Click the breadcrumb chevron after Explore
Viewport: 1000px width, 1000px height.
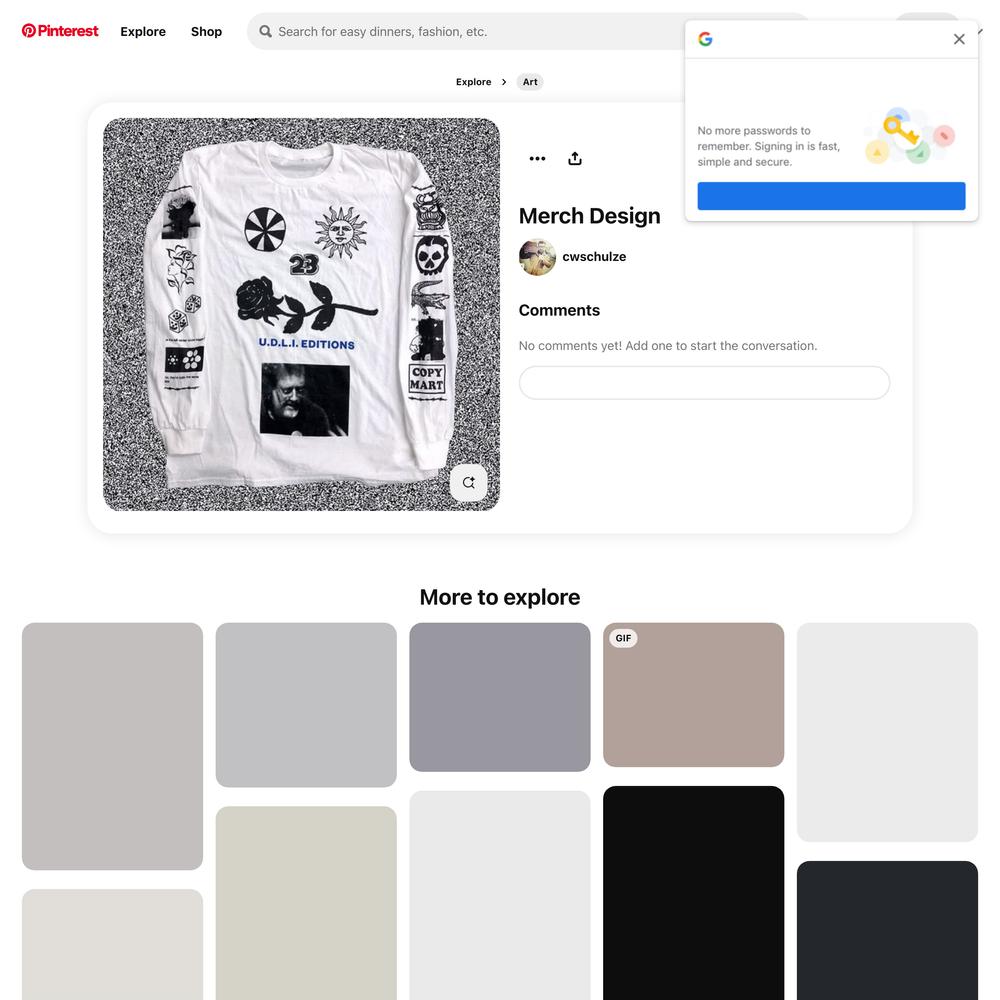click(504, 82)
